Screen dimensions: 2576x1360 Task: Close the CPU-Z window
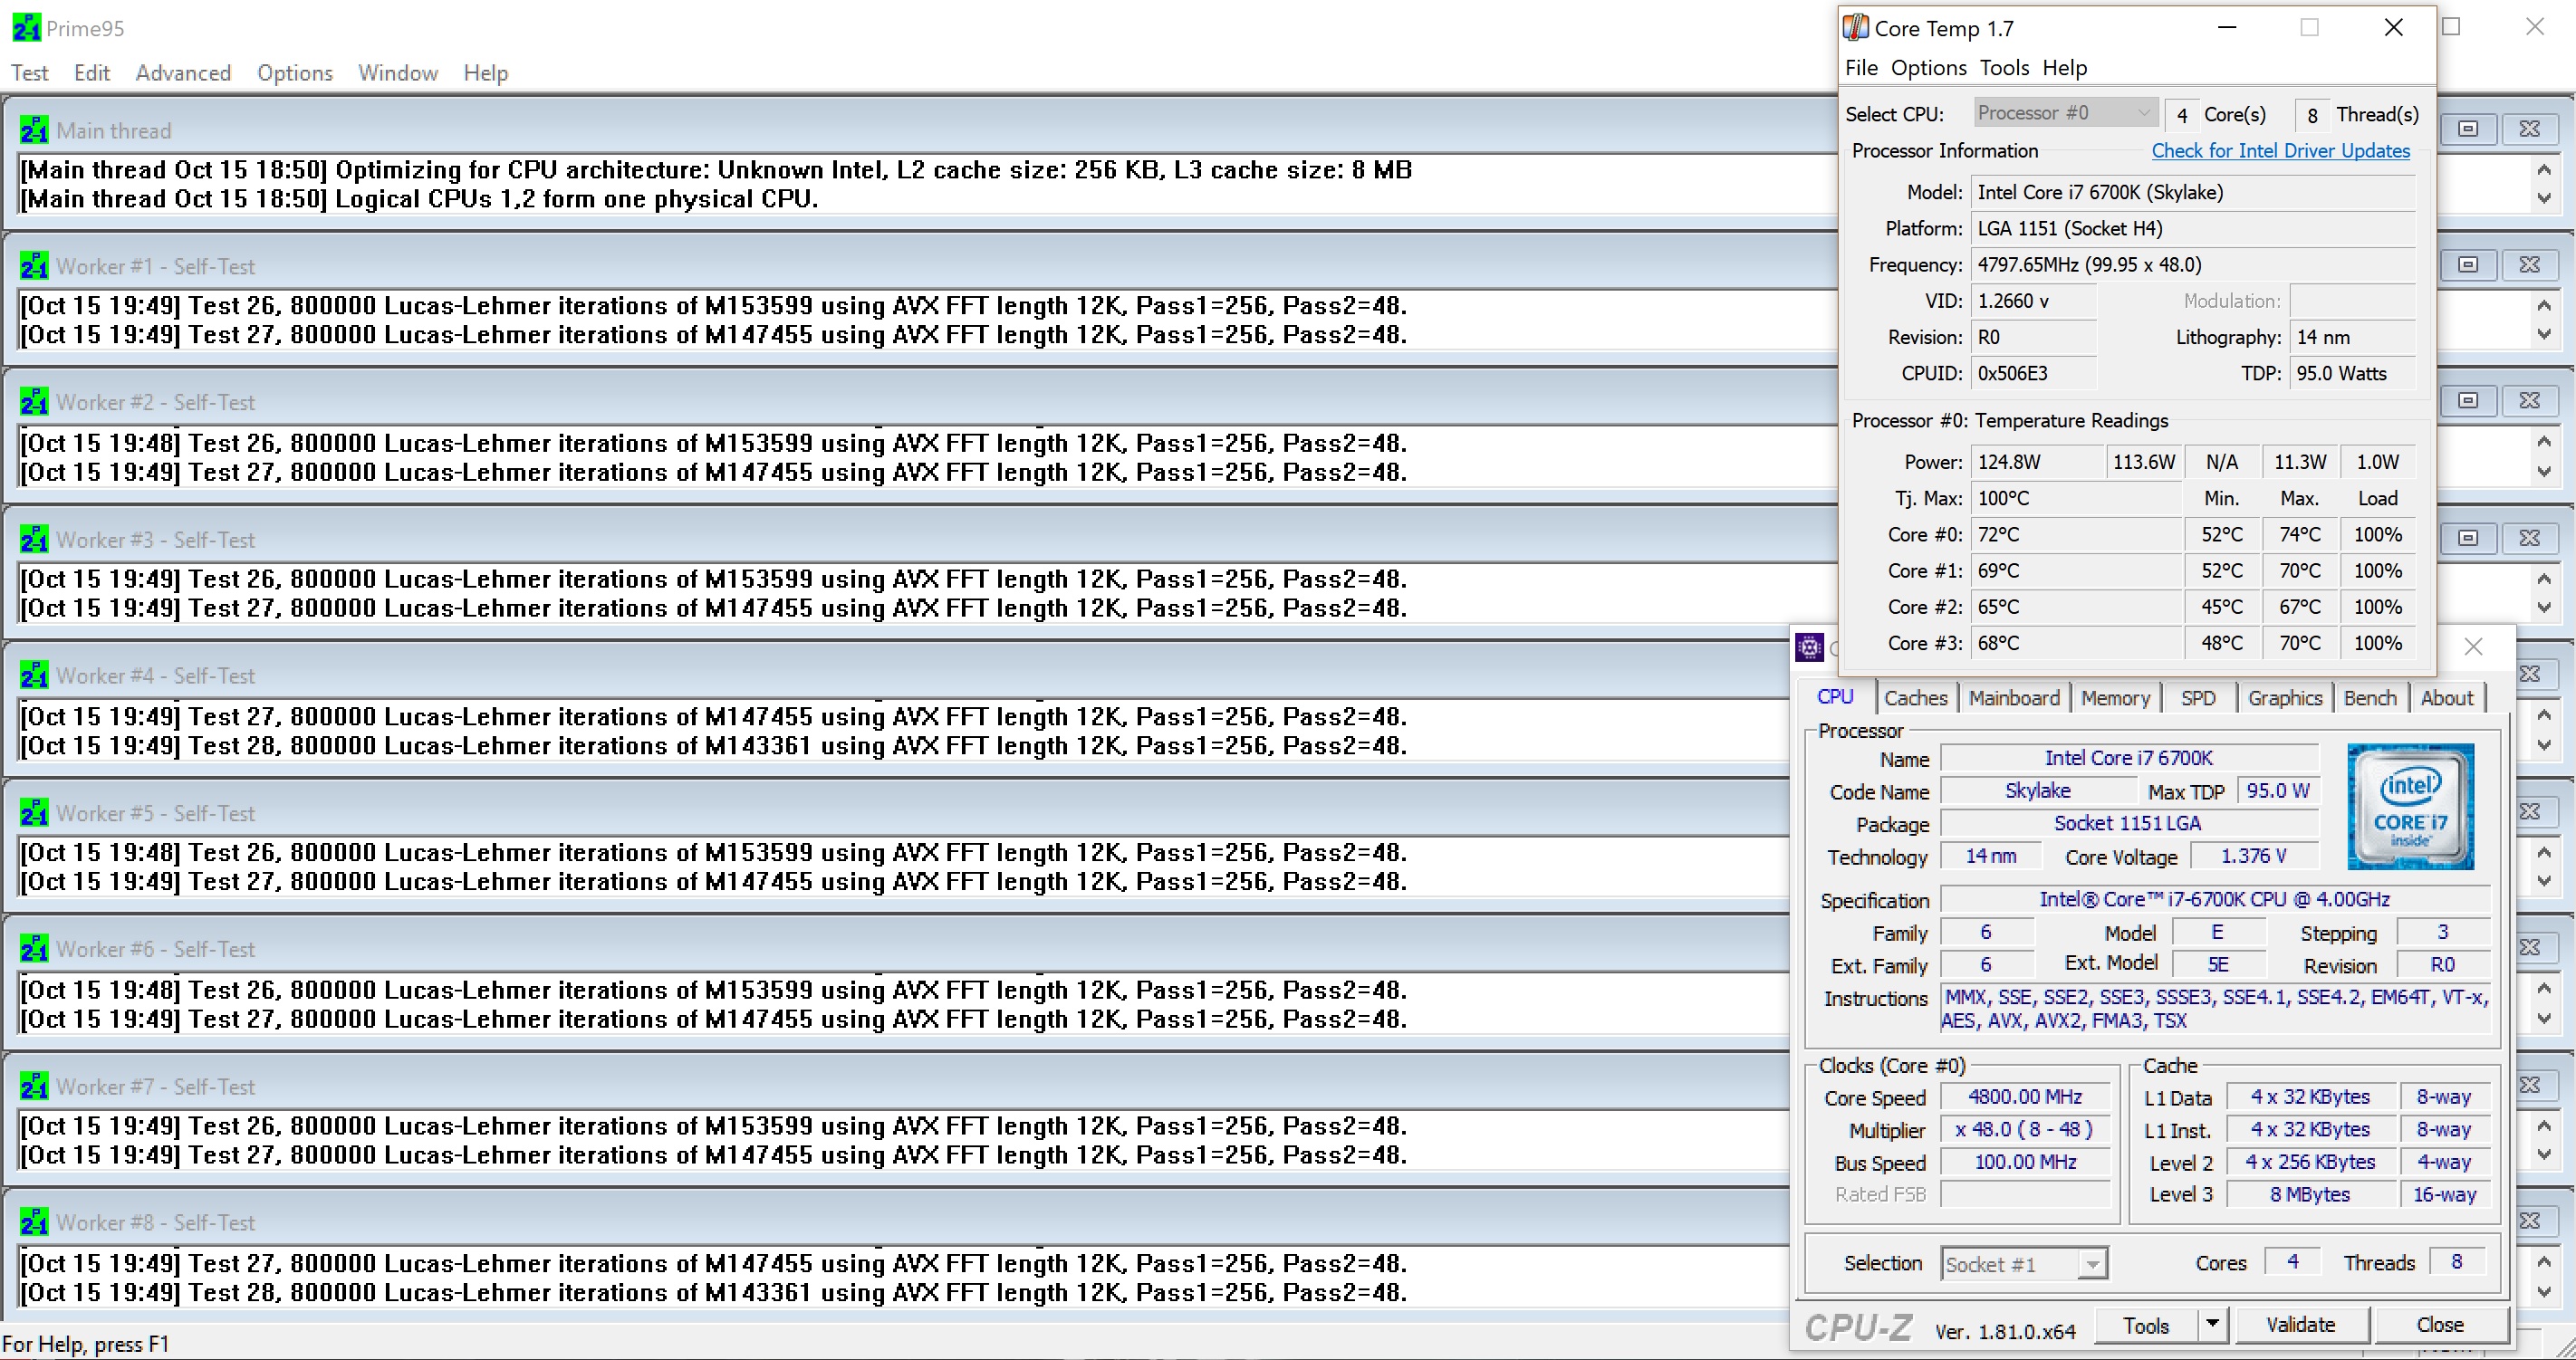pos(2473,647)
